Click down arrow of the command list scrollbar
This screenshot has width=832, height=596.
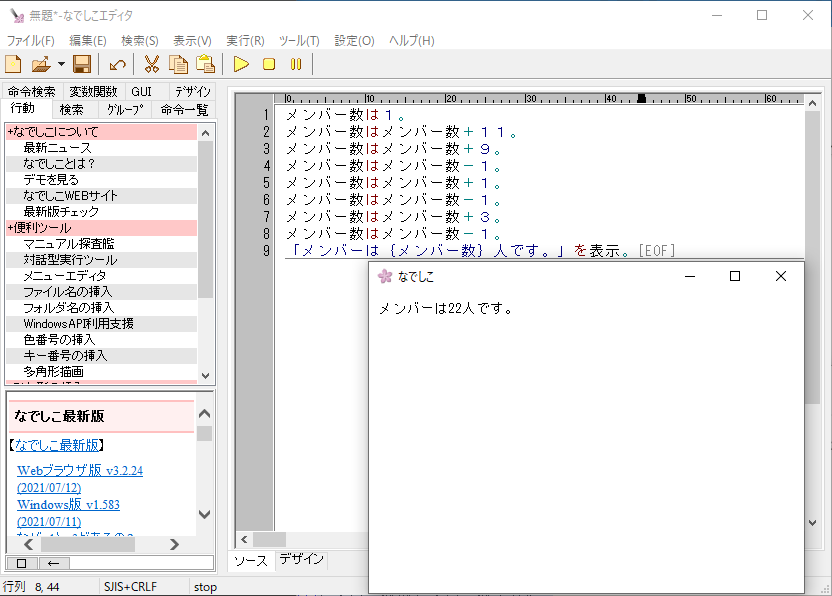[206, 375]
